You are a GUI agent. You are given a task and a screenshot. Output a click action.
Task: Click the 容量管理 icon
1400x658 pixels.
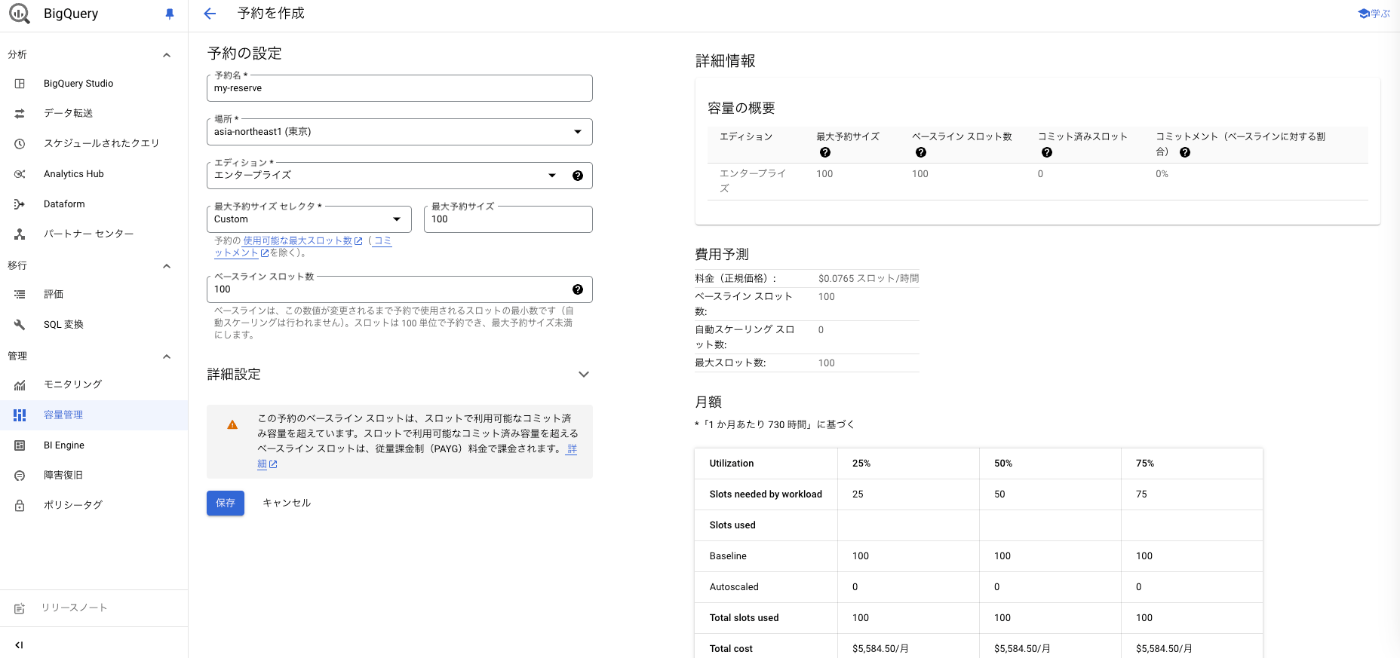coord(19,415)
